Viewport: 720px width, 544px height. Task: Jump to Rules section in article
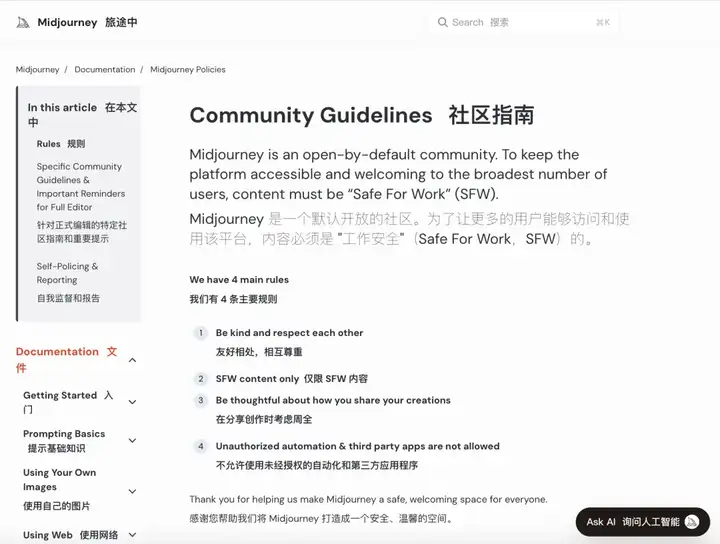coord(61,144)
